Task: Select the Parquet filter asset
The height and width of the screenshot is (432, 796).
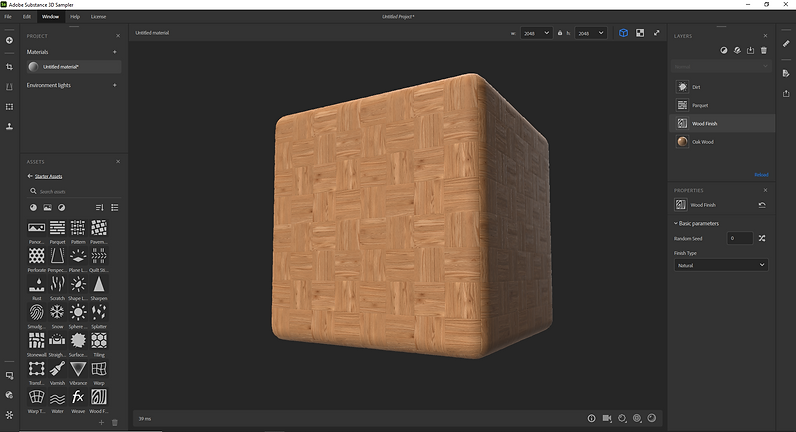Action: [x=57, y=227]
